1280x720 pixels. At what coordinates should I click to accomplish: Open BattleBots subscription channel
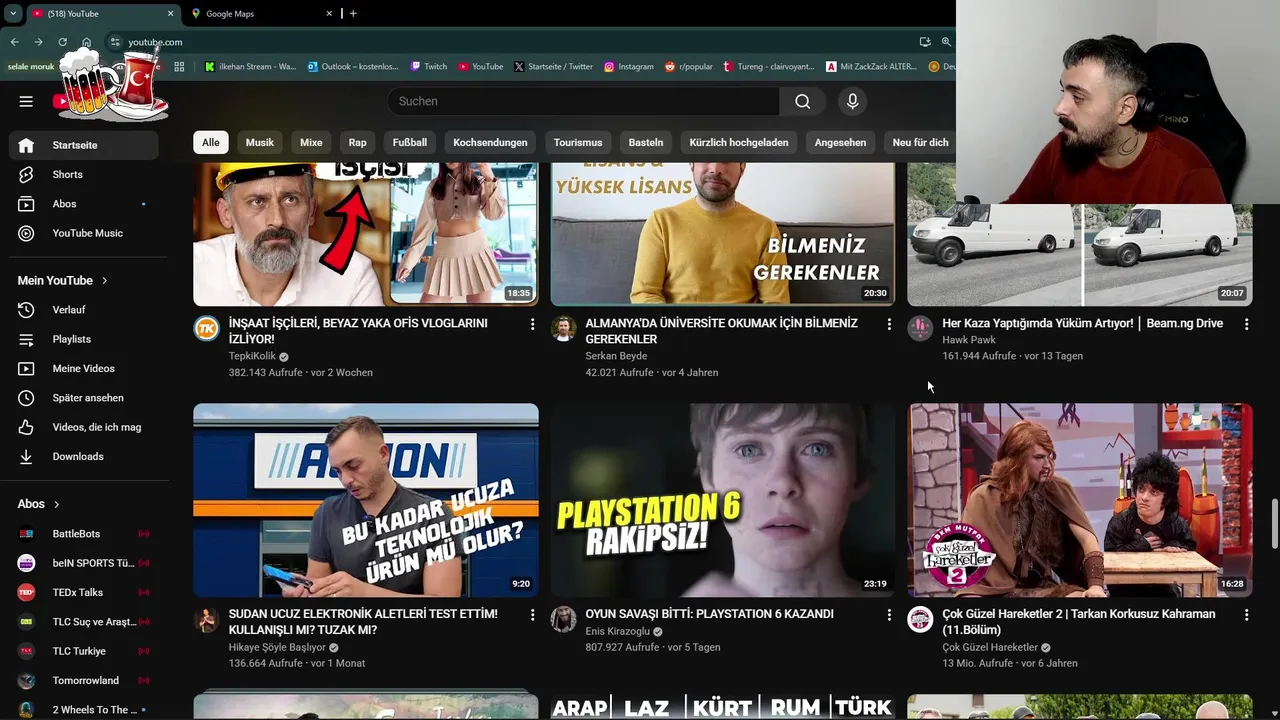point(84,534)
